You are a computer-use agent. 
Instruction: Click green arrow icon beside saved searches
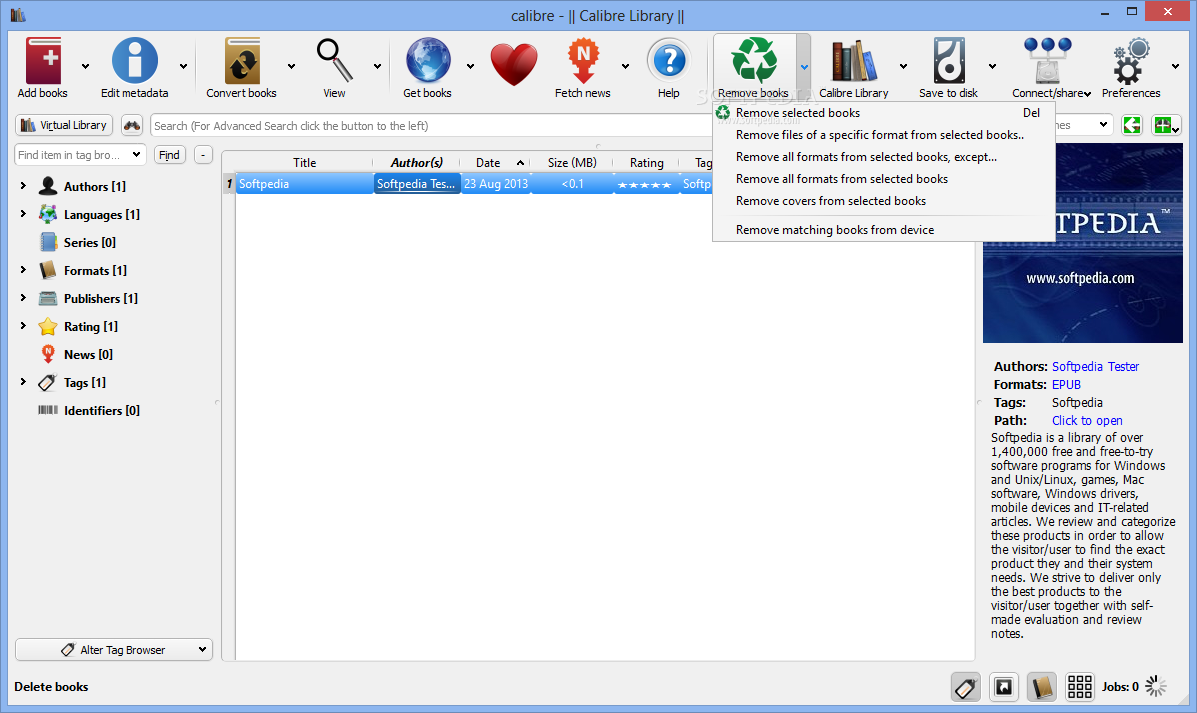coord(1132,125)
